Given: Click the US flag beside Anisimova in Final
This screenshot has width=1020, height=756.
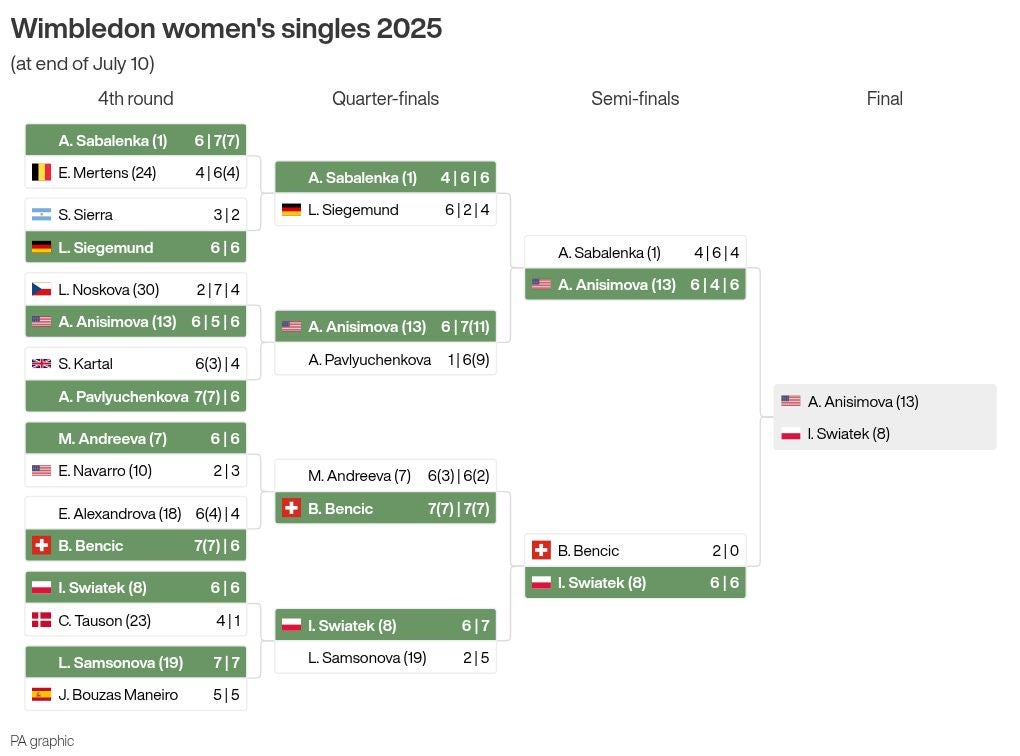Looking at the screenshot, I should 790,401.
